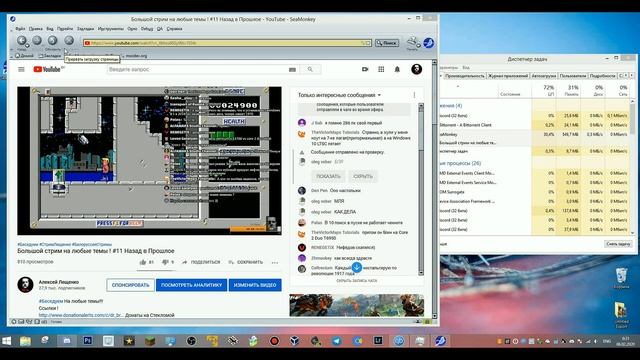Click "Снять задачу" in Task Manager
This screenshot has width=640, height=360.
(x=618, y=244)
